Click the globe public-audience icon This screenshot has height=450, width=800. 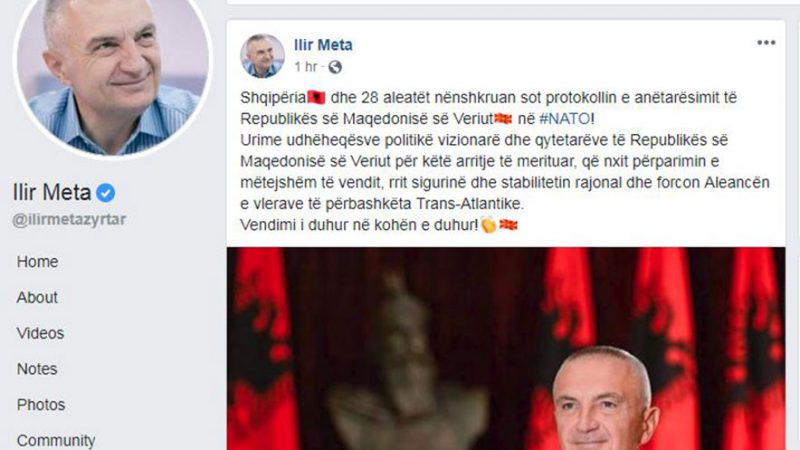[x=335, y=67]
